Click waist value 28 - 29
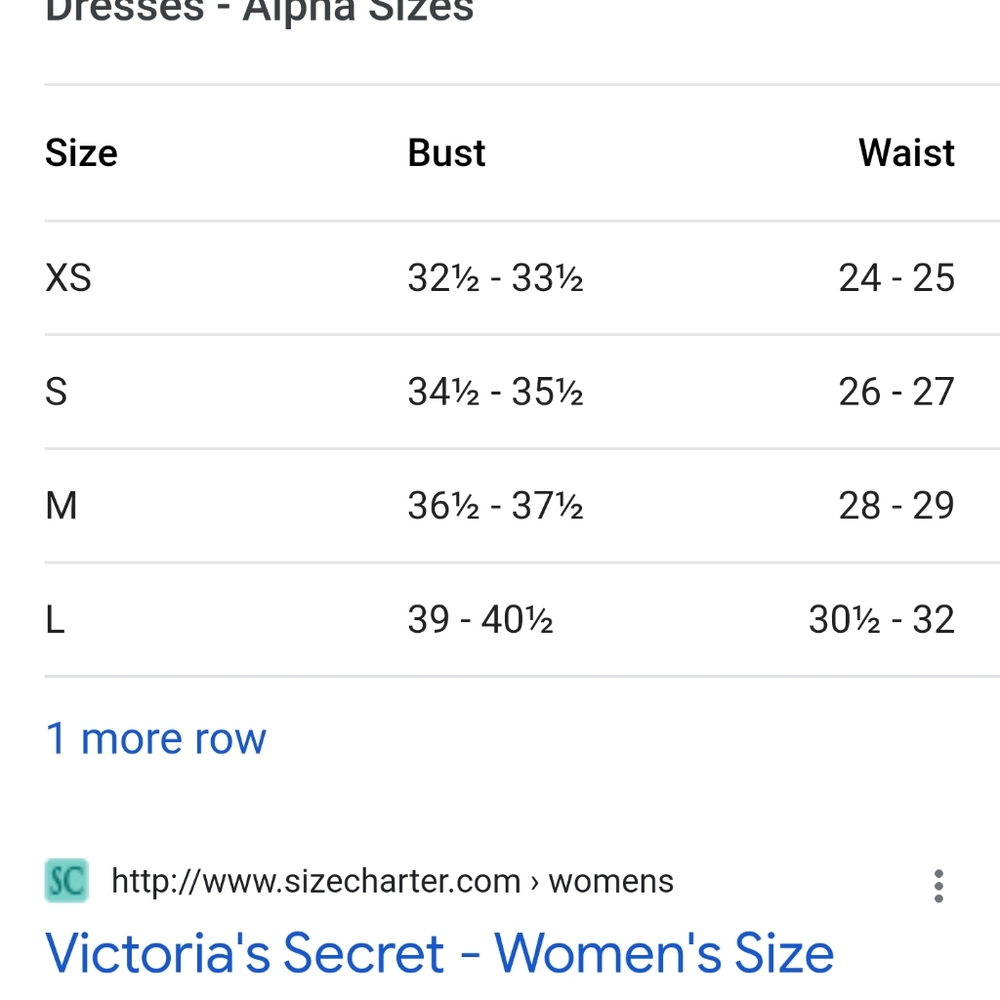The height and width of the screenshot is (1000, 1000). click(x=896, y=506)
